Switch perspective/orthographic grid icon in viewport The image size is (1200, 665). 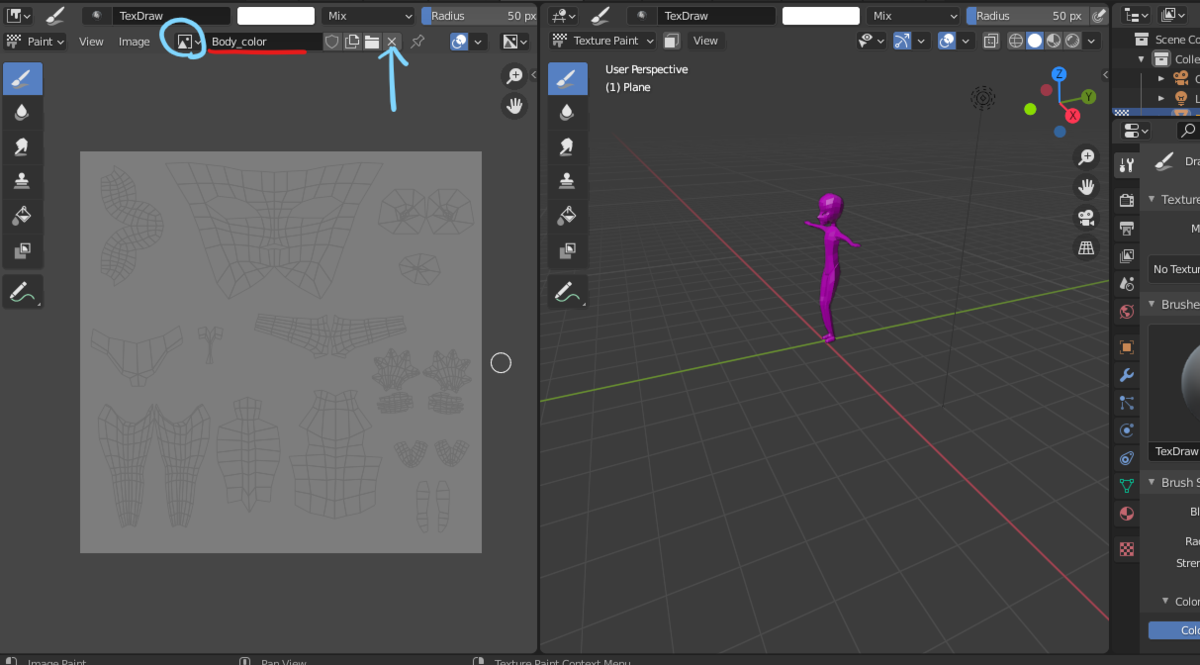[1086, 247]
